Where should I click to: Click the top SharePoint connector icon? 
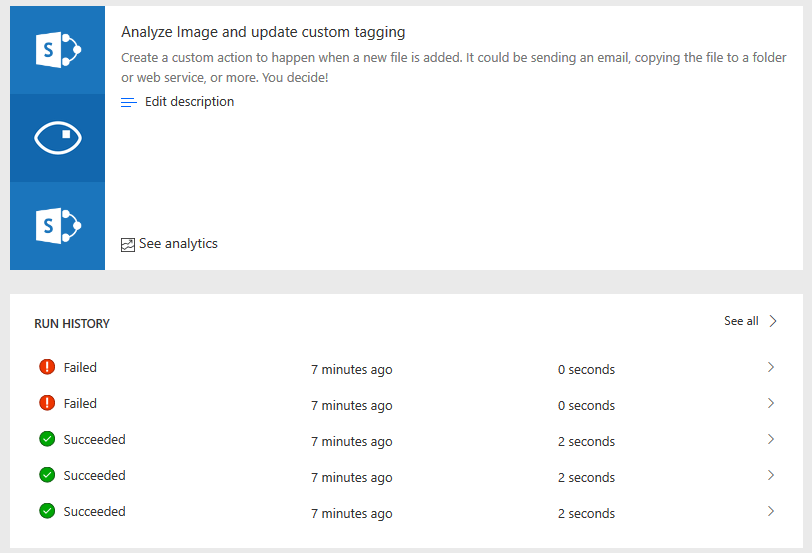57,50
